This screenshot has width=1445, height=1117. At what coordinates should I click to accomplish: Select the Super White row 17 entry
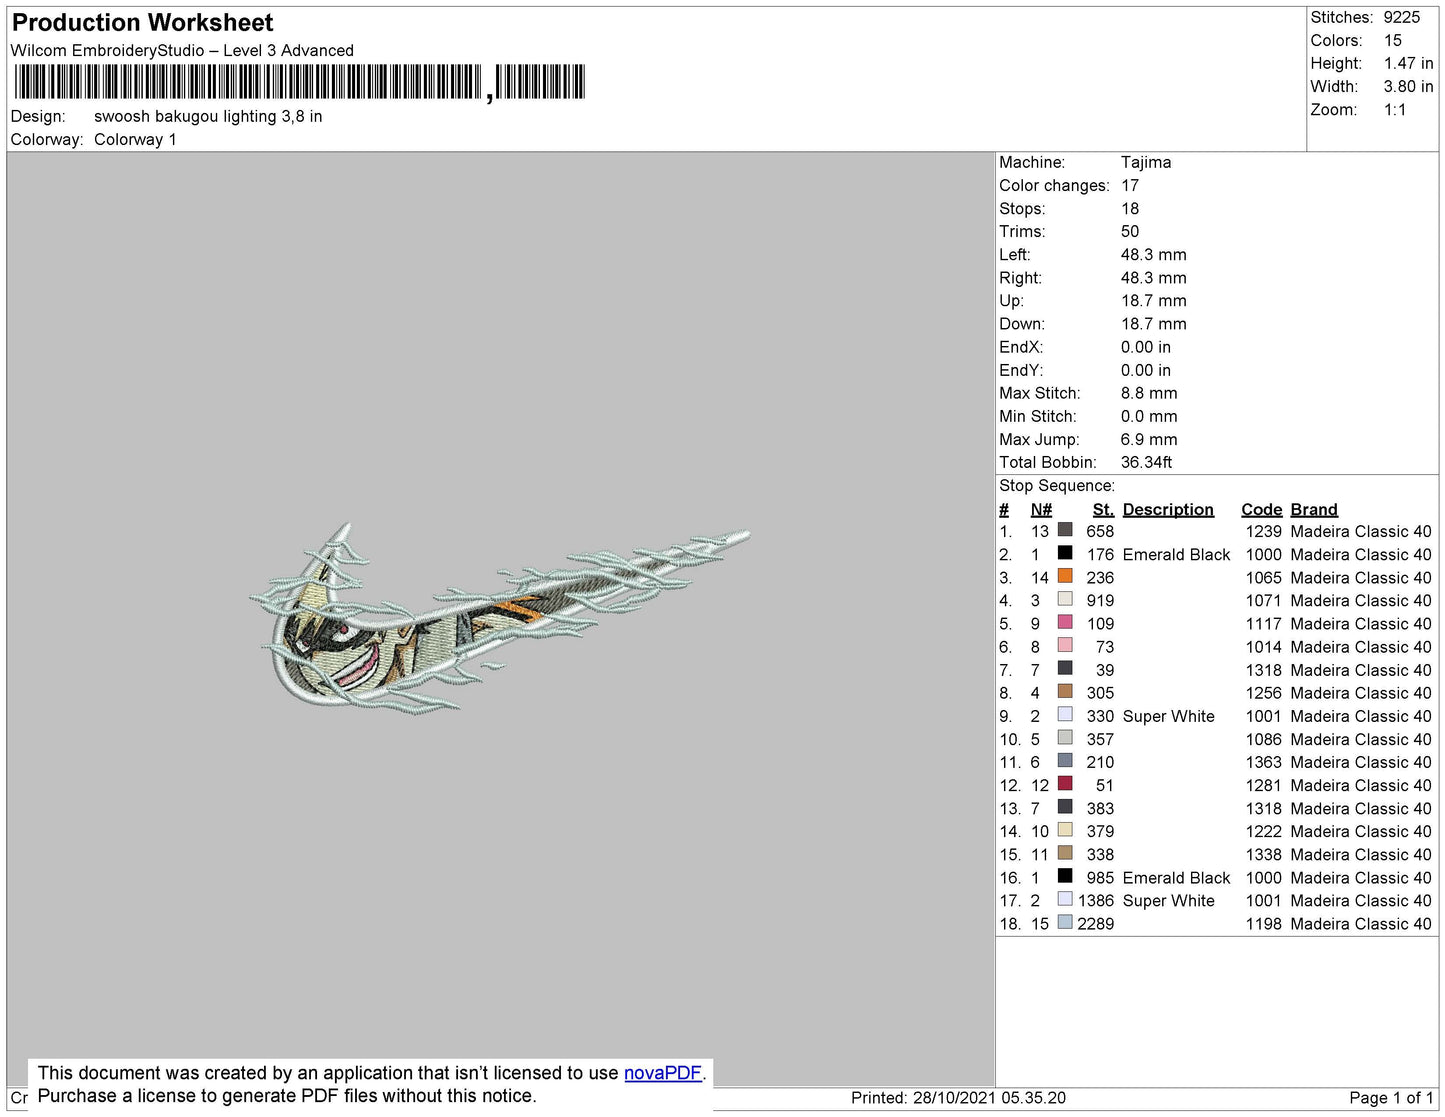tap(1215, 901)
